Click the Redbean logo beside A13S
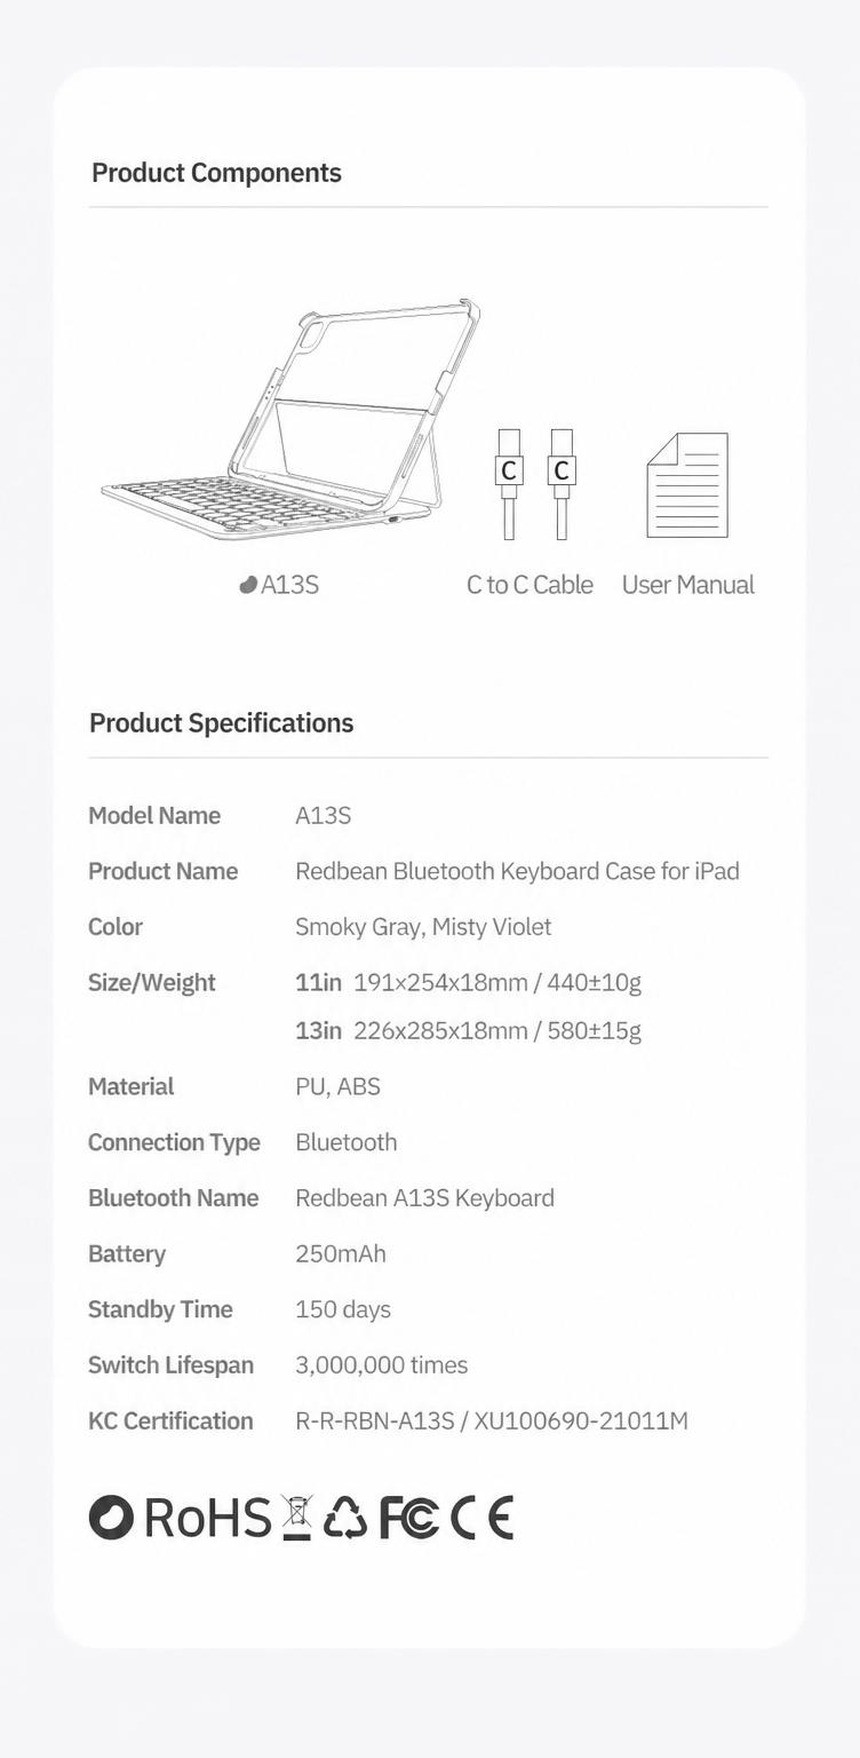 [x=248, y=585]
